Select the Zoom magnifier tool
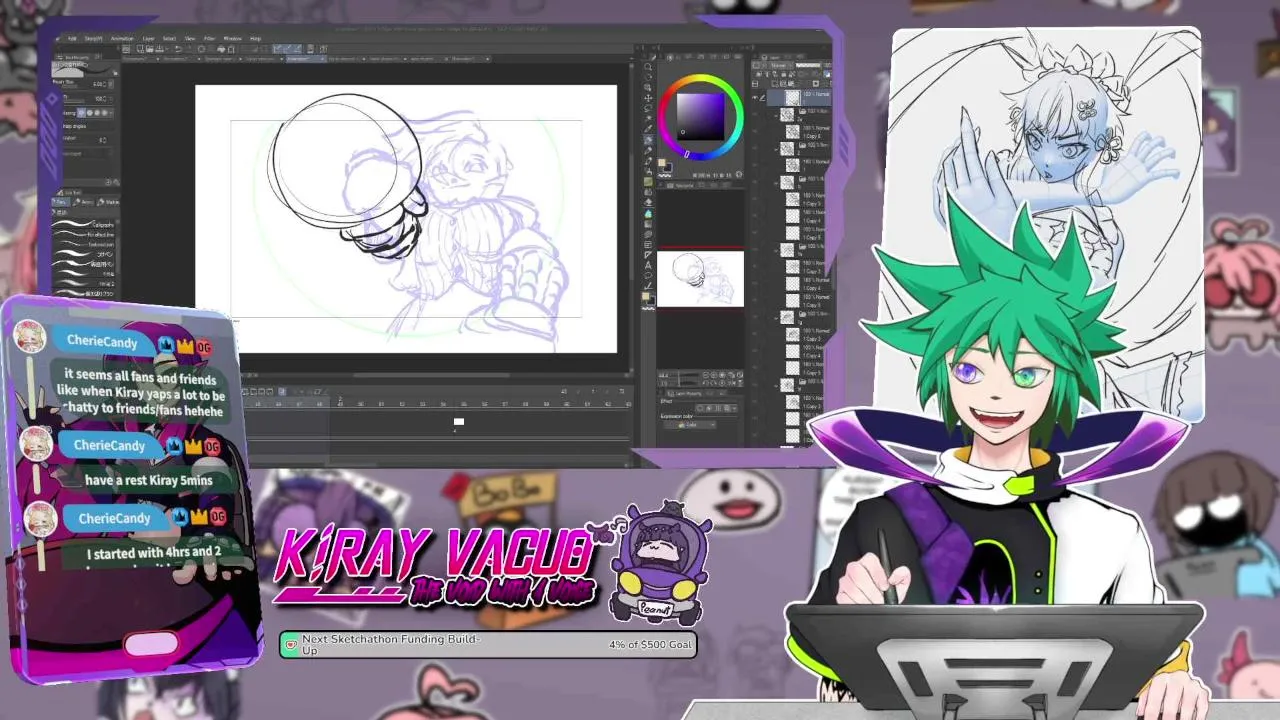Viewport: 1280px width, 720px height. [x=648, y=67]
